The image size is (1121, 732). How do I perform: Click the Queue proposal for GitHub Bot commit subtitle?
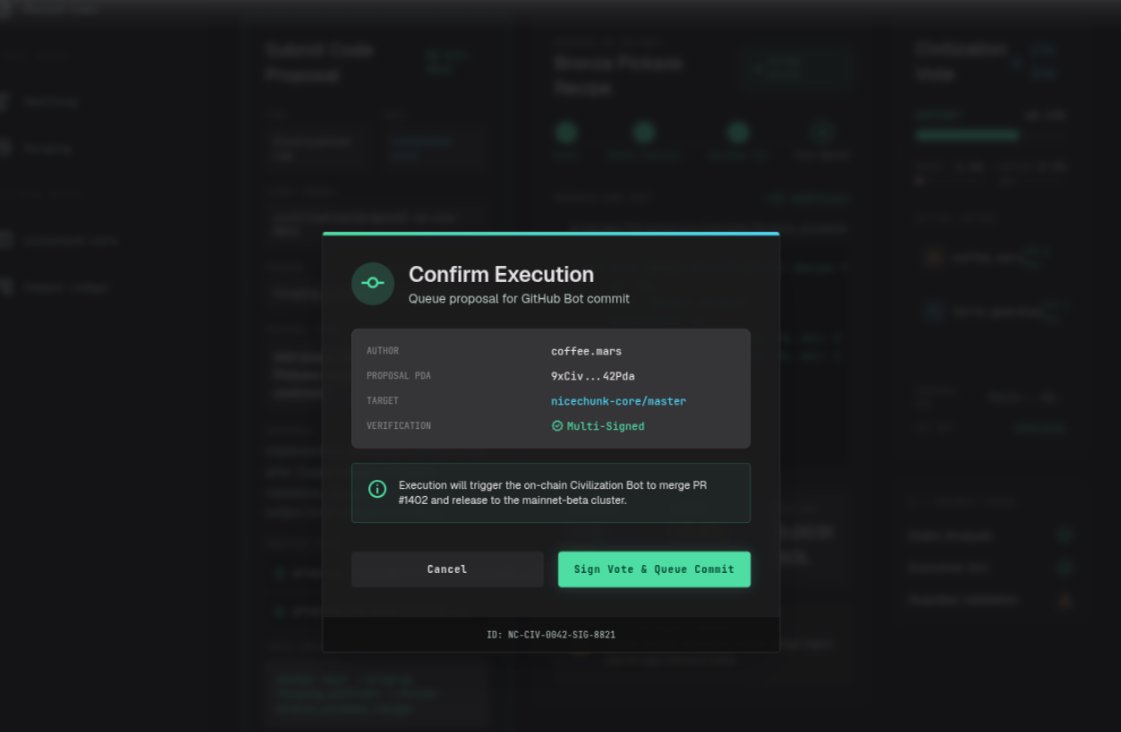pyautogui.click(x=519, y=299)
